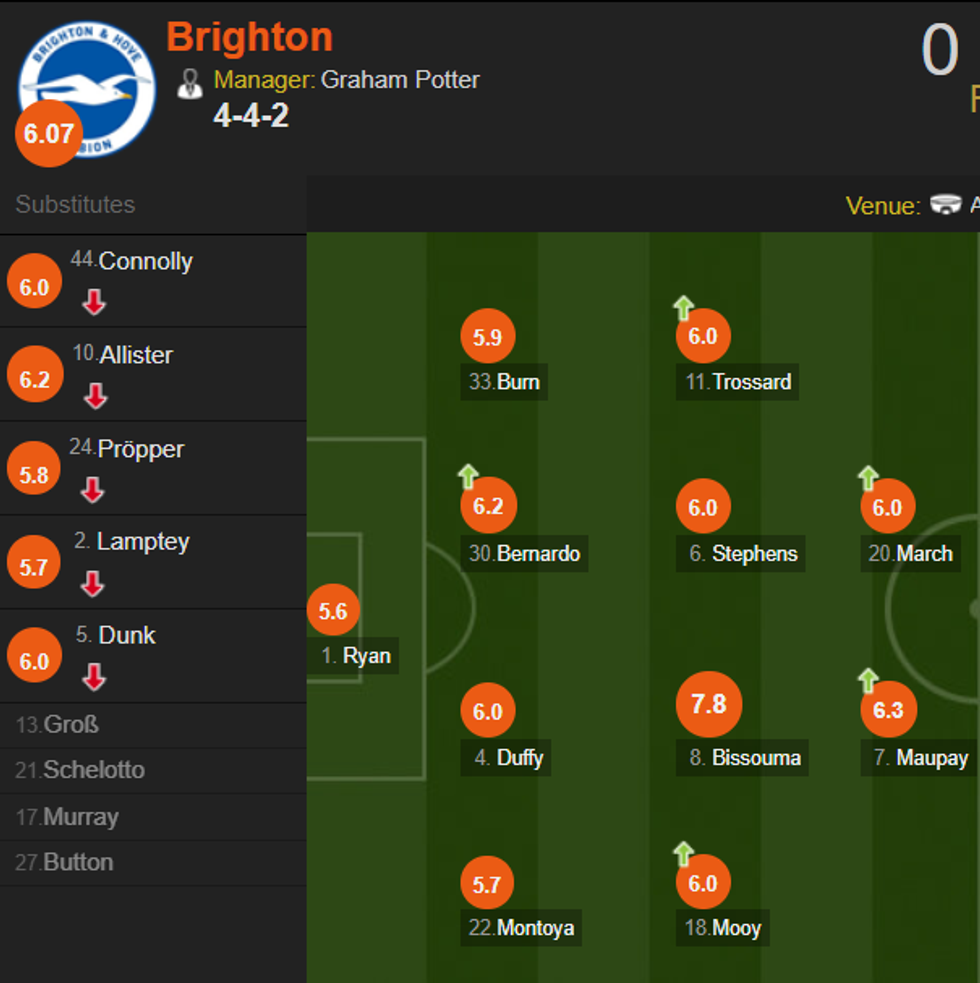Click the team rating 6.07 badge
Viewport: 980px width, 983px height.
click(48, 133)
